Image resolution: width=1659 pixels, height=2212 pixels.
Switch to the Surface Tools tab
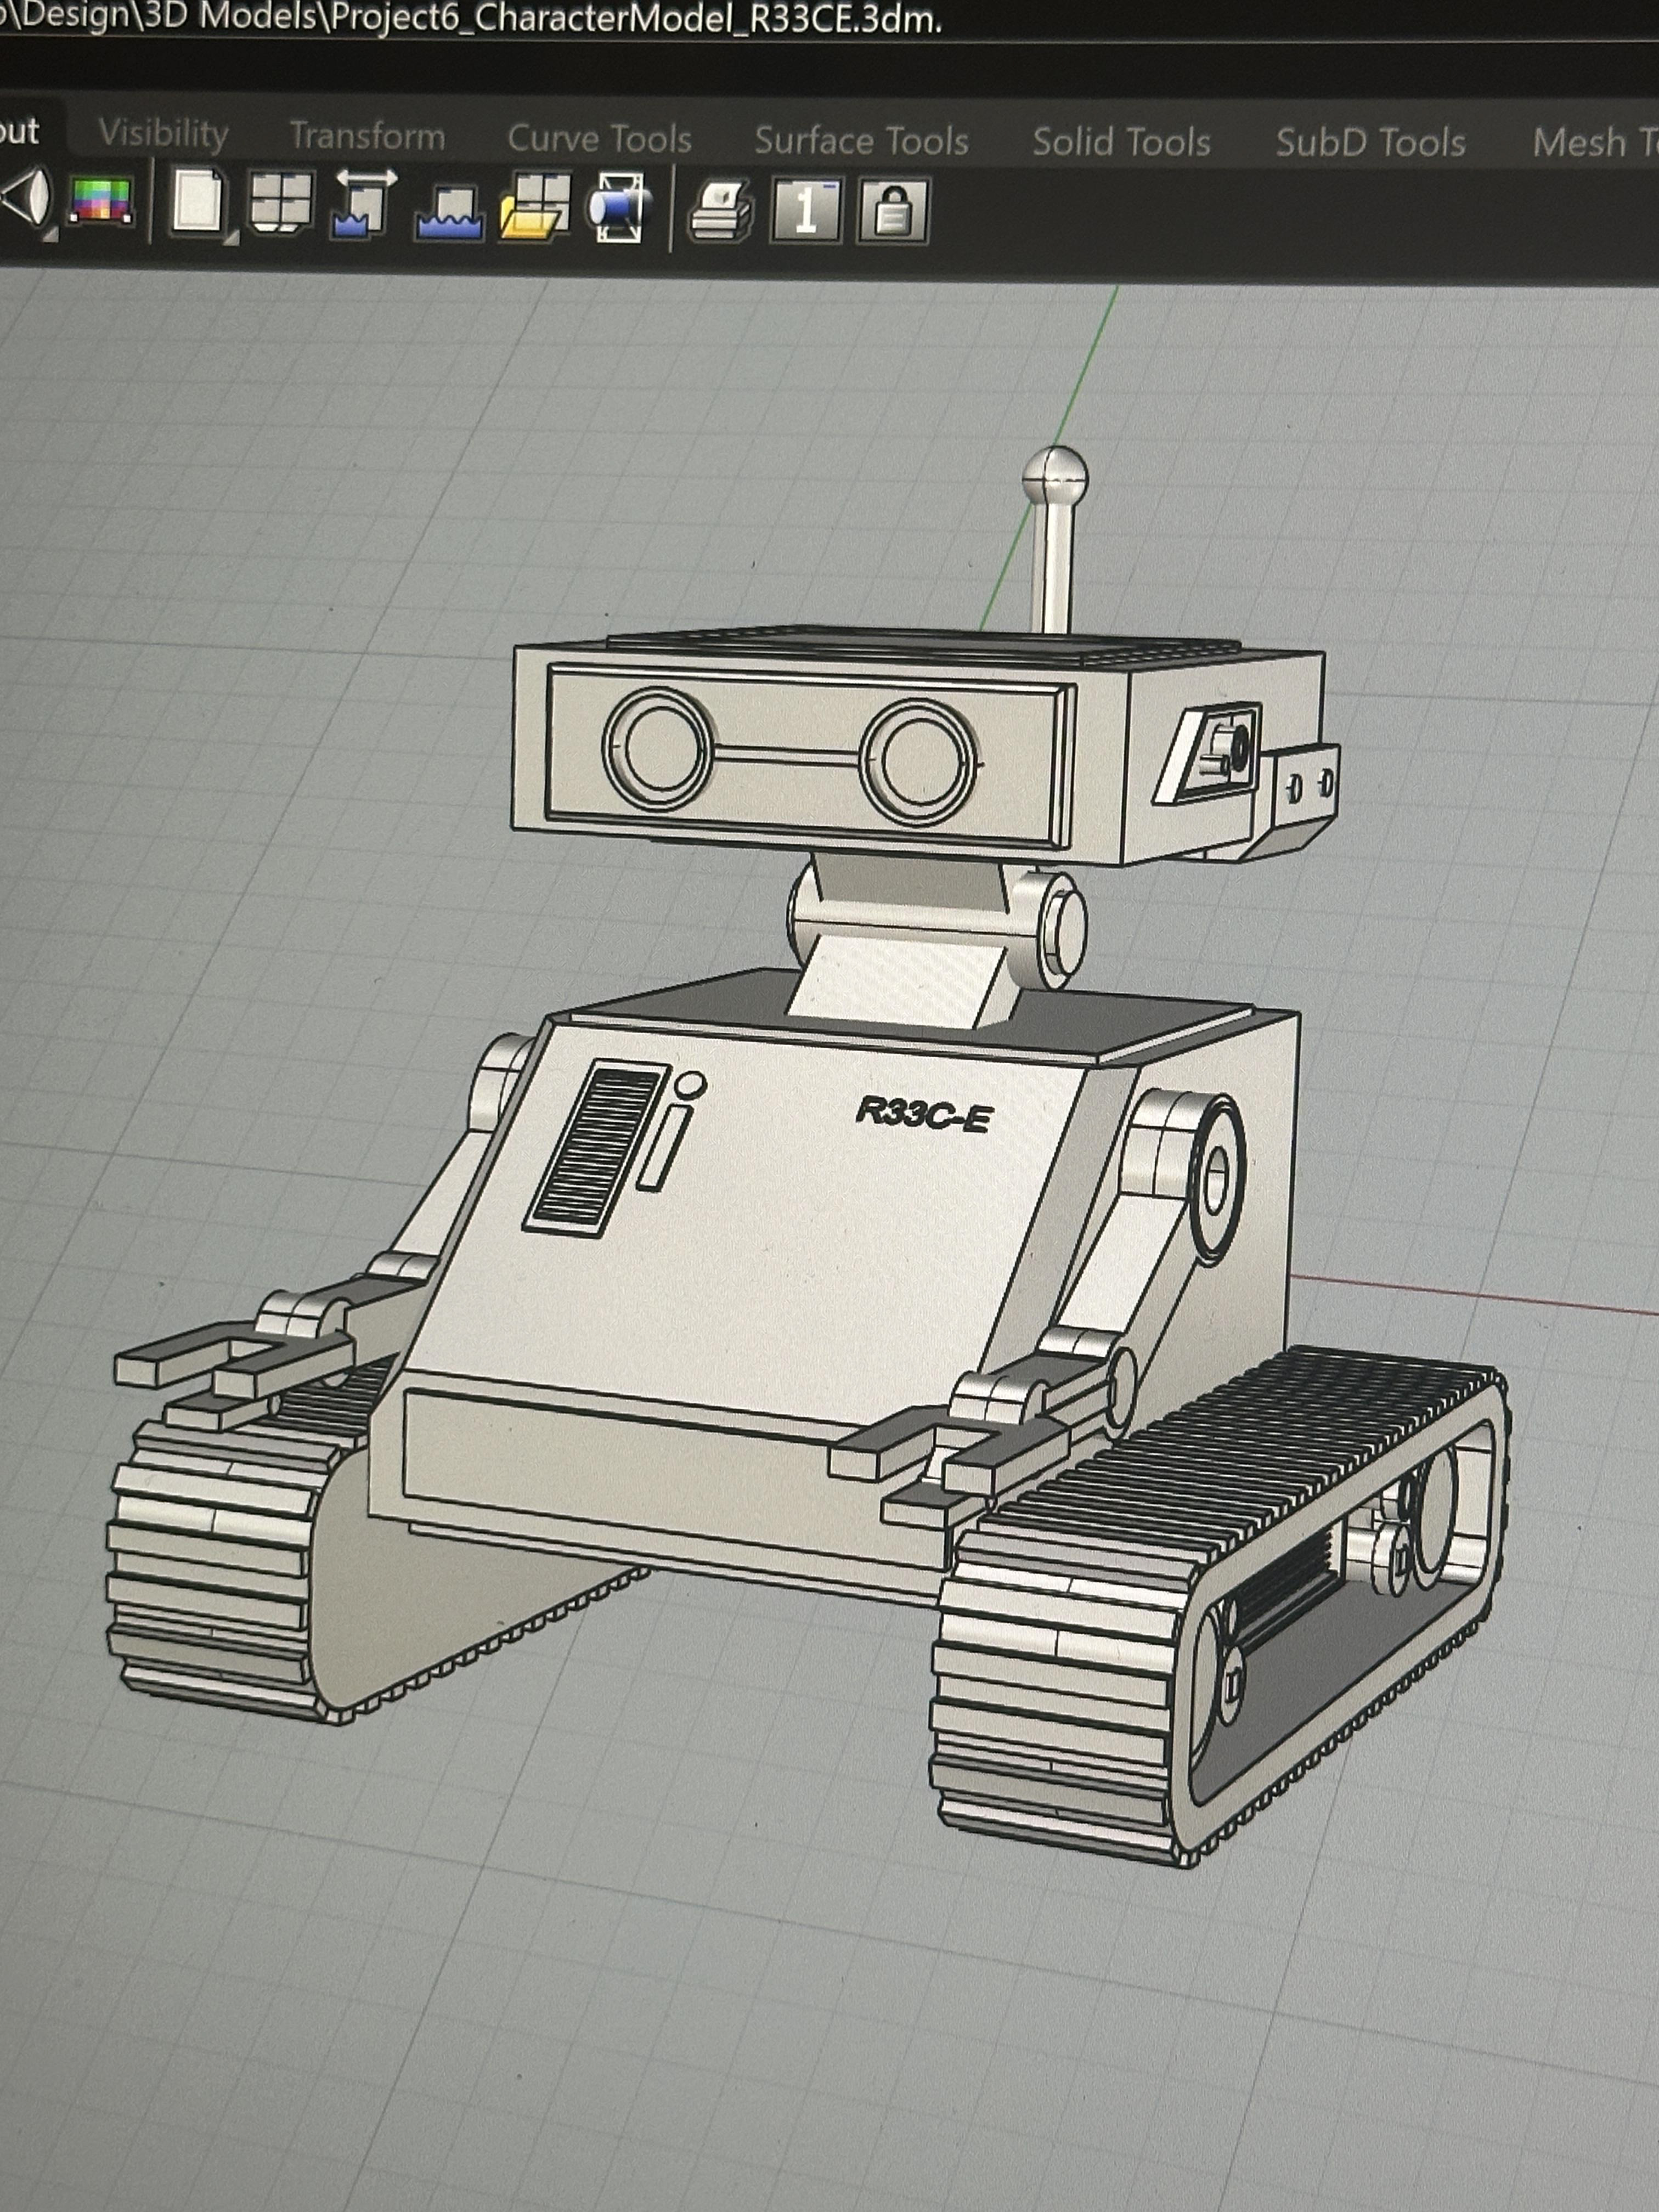point(861,141)
